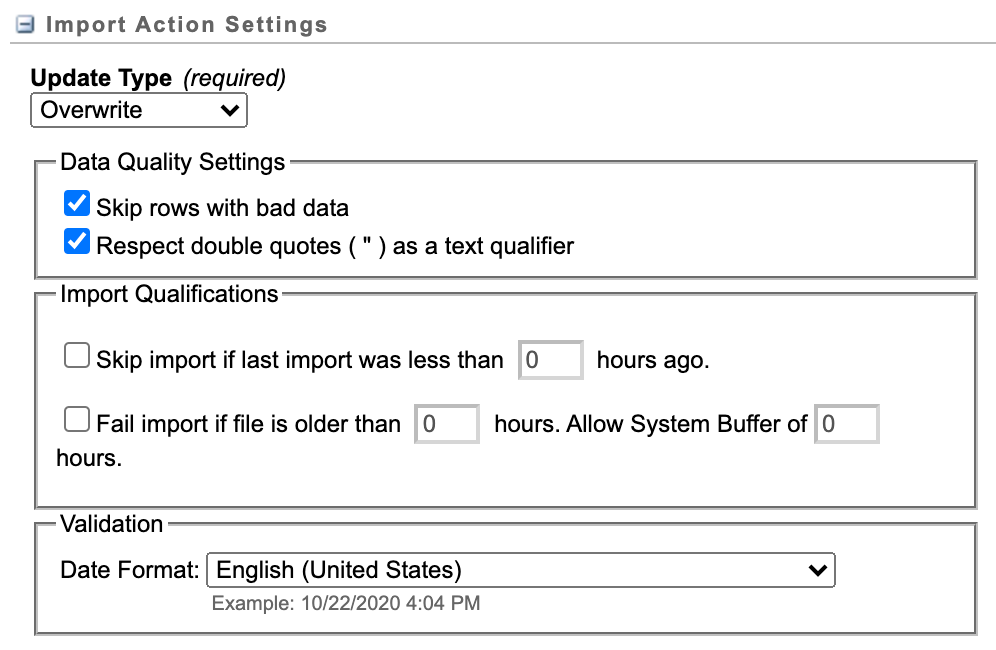Click the file older than hours field

point(447,424)
